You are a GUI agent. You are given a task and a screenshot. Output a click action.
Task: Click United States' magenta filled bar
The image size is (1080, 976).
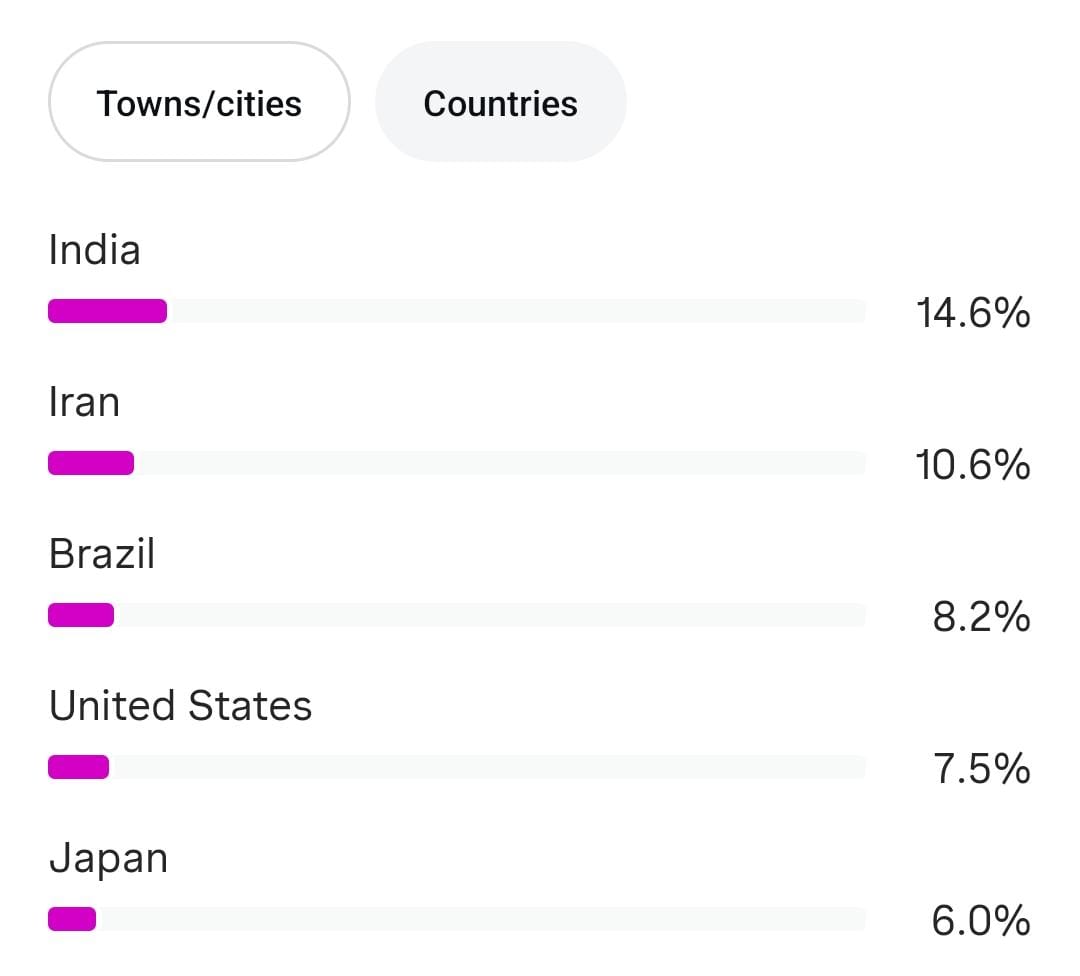pyautogui.click(x=78, y=767)
